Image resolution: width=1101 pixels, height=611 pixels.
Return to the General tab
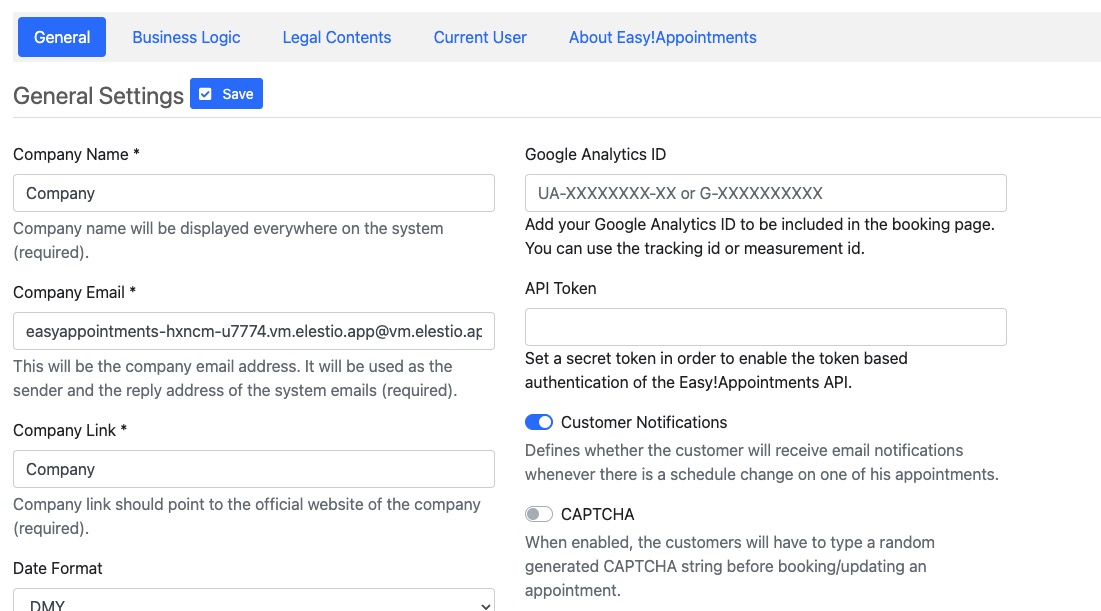point(61,37)
